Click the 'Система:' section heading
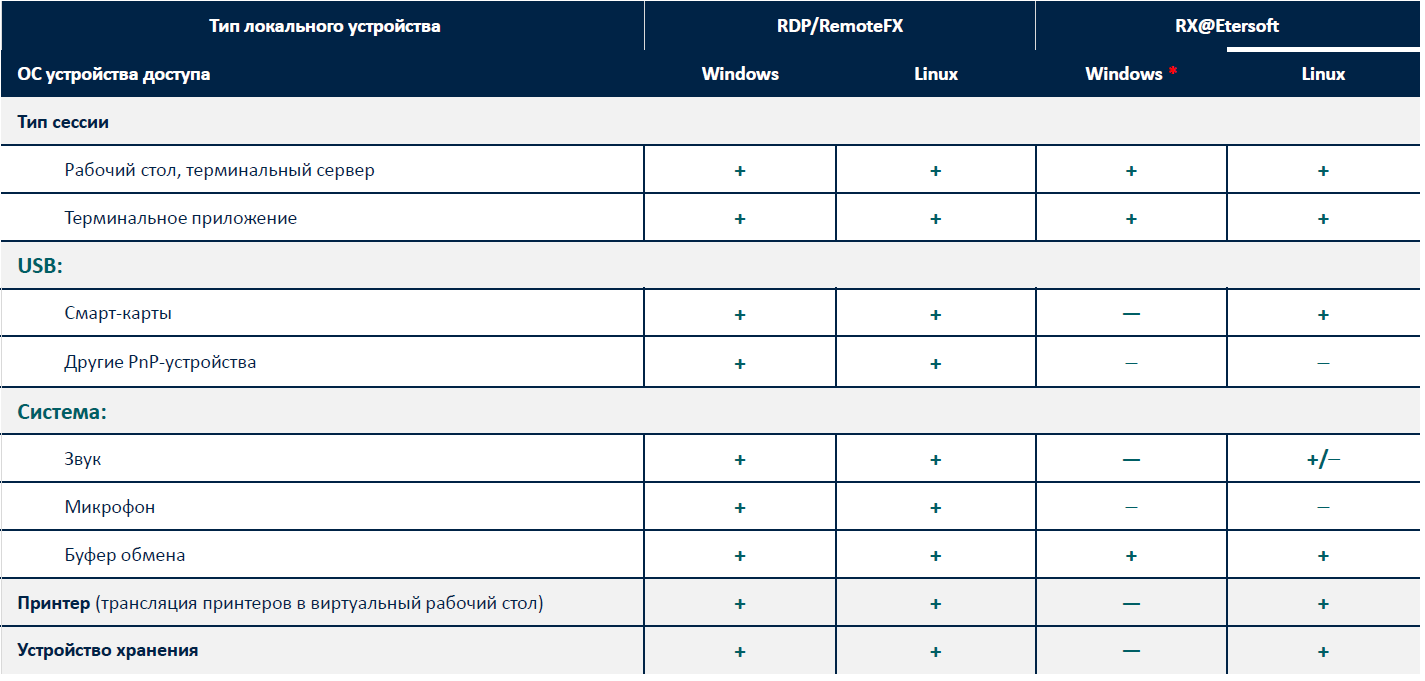The height and width of the screenshot is (681, 1425). (62, 412)
